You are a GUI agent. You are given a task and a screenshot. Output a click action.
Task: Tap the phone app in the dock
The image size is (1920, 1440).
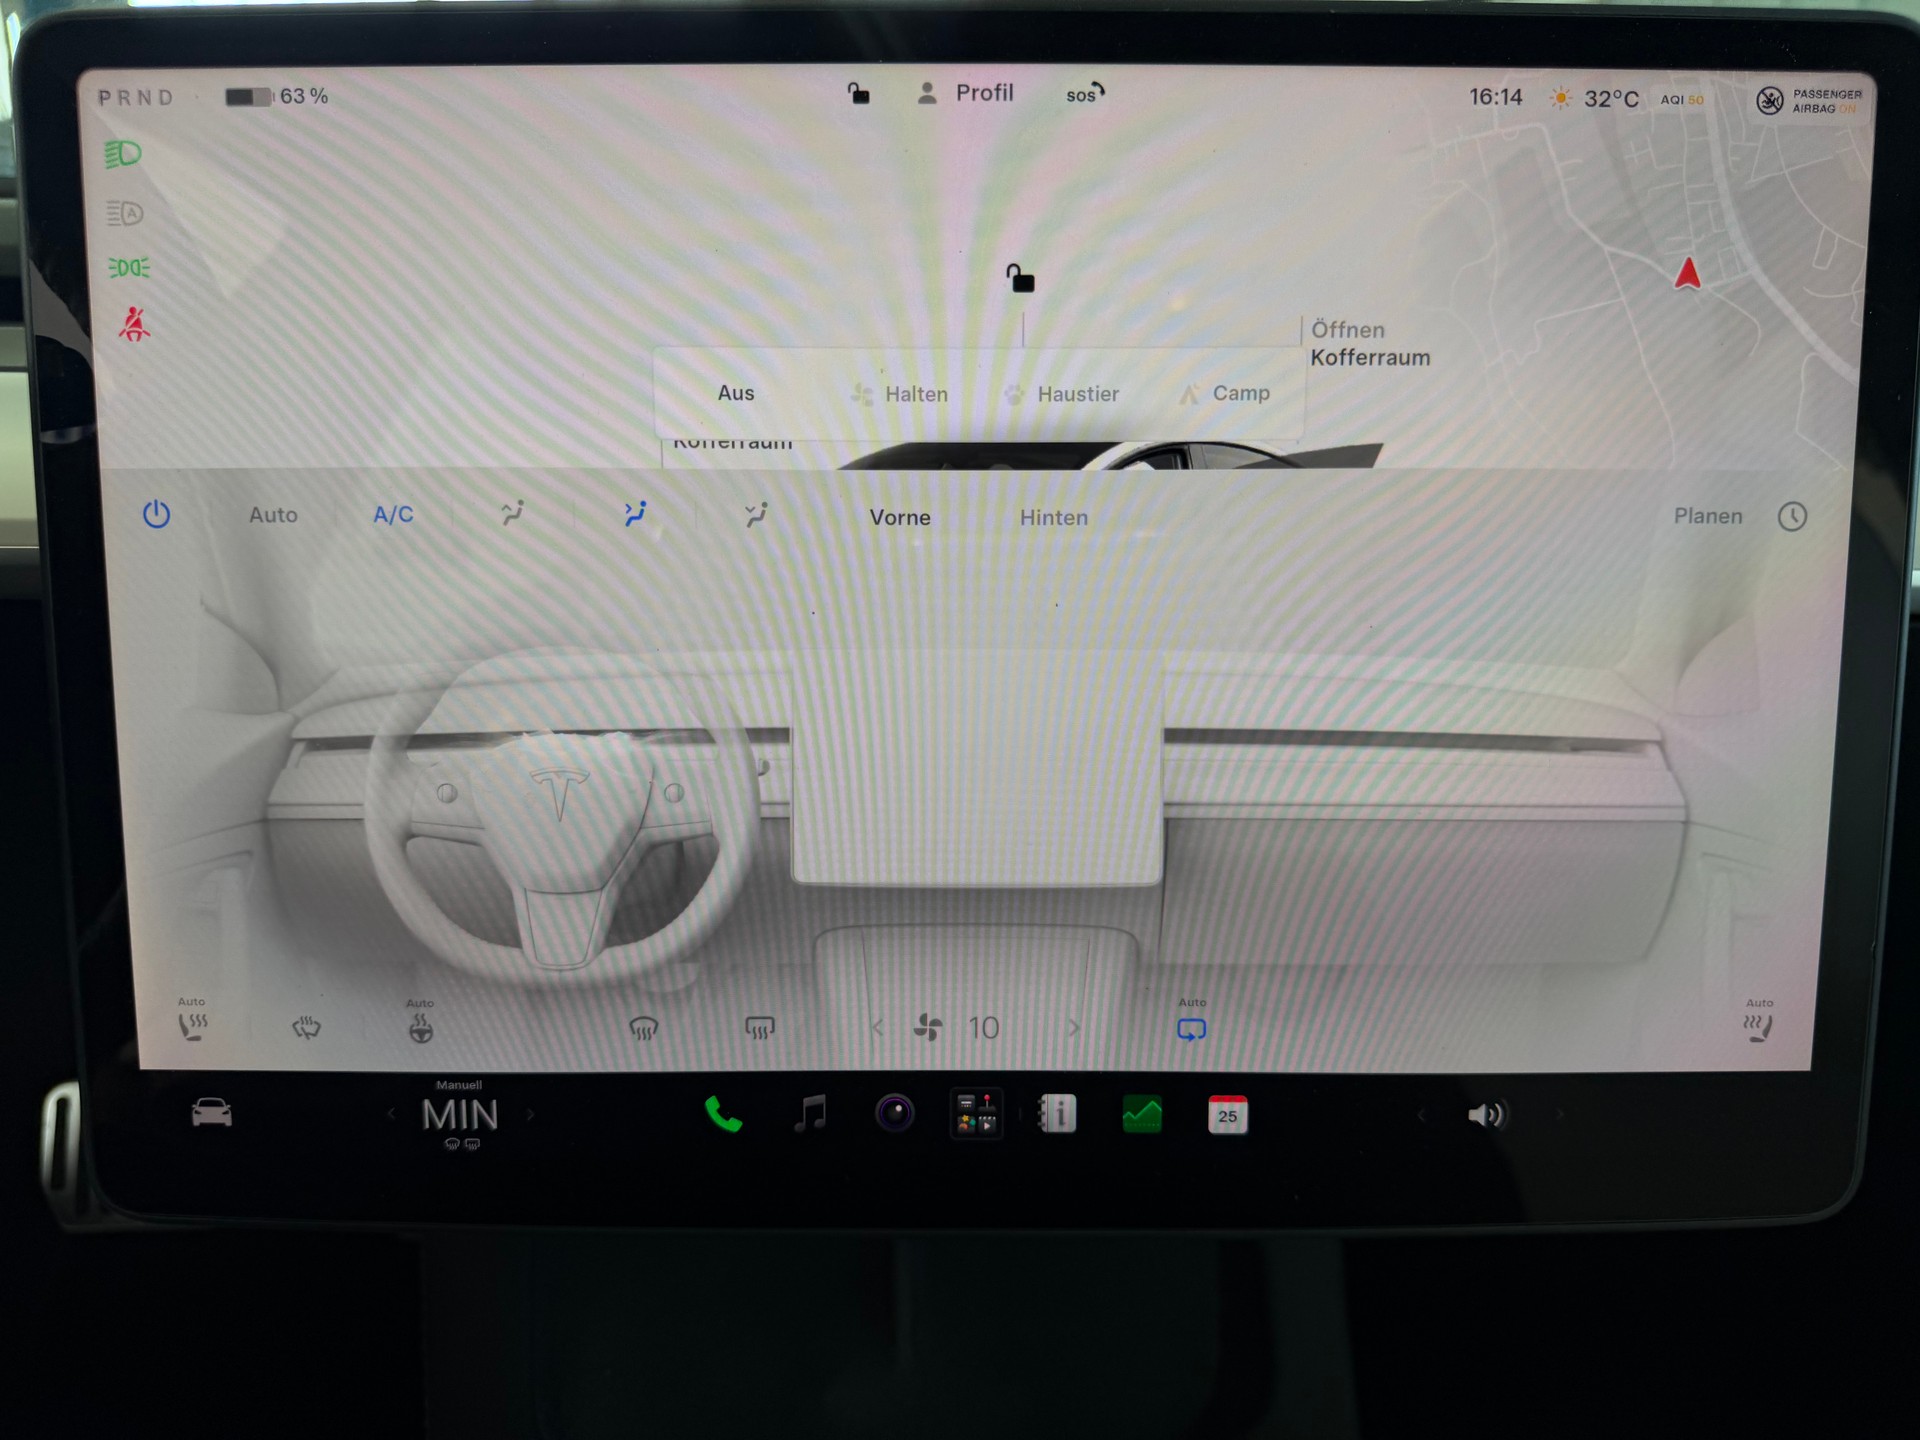(723, 1114)
